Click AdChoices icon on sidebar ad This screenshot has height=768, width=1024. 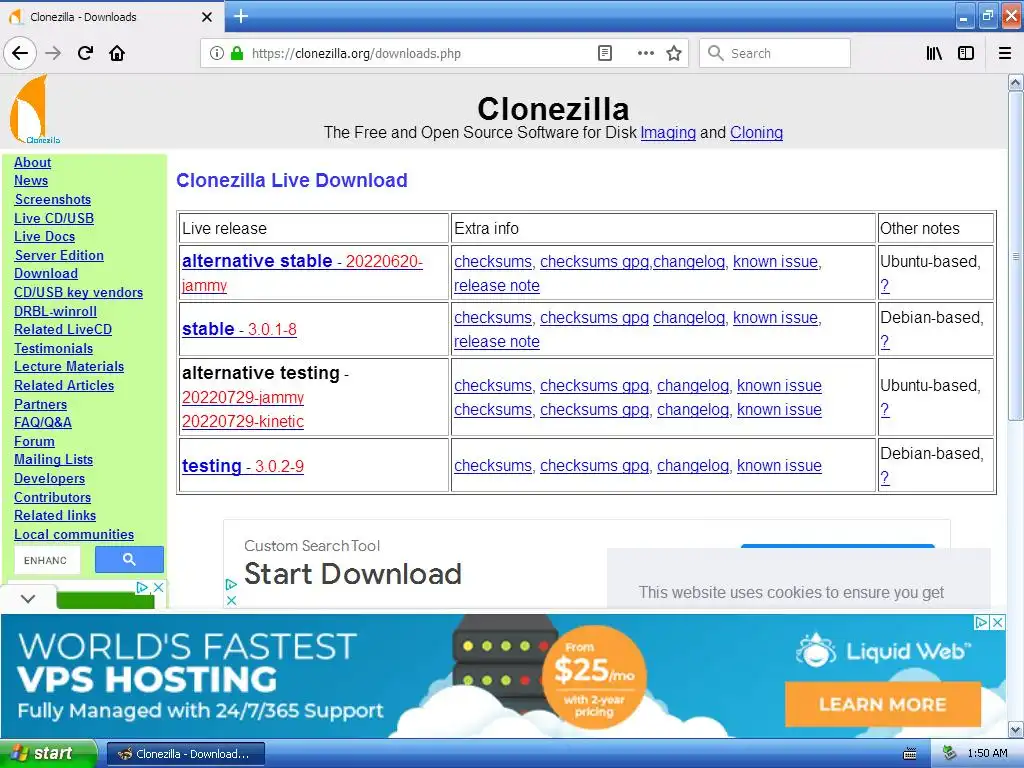[x=142, y=587]
